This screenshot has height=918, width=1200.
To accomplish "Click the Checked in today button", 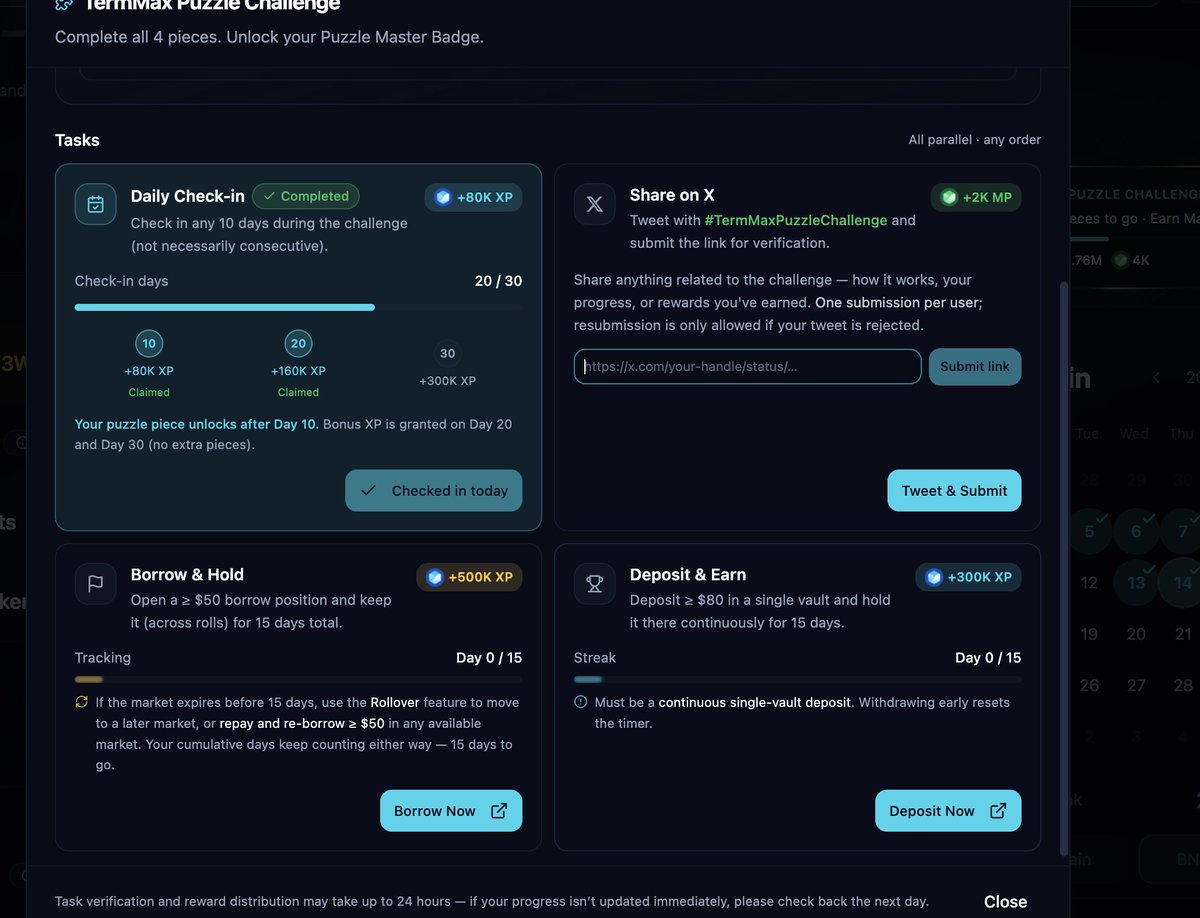I will [x=434, y=491].
